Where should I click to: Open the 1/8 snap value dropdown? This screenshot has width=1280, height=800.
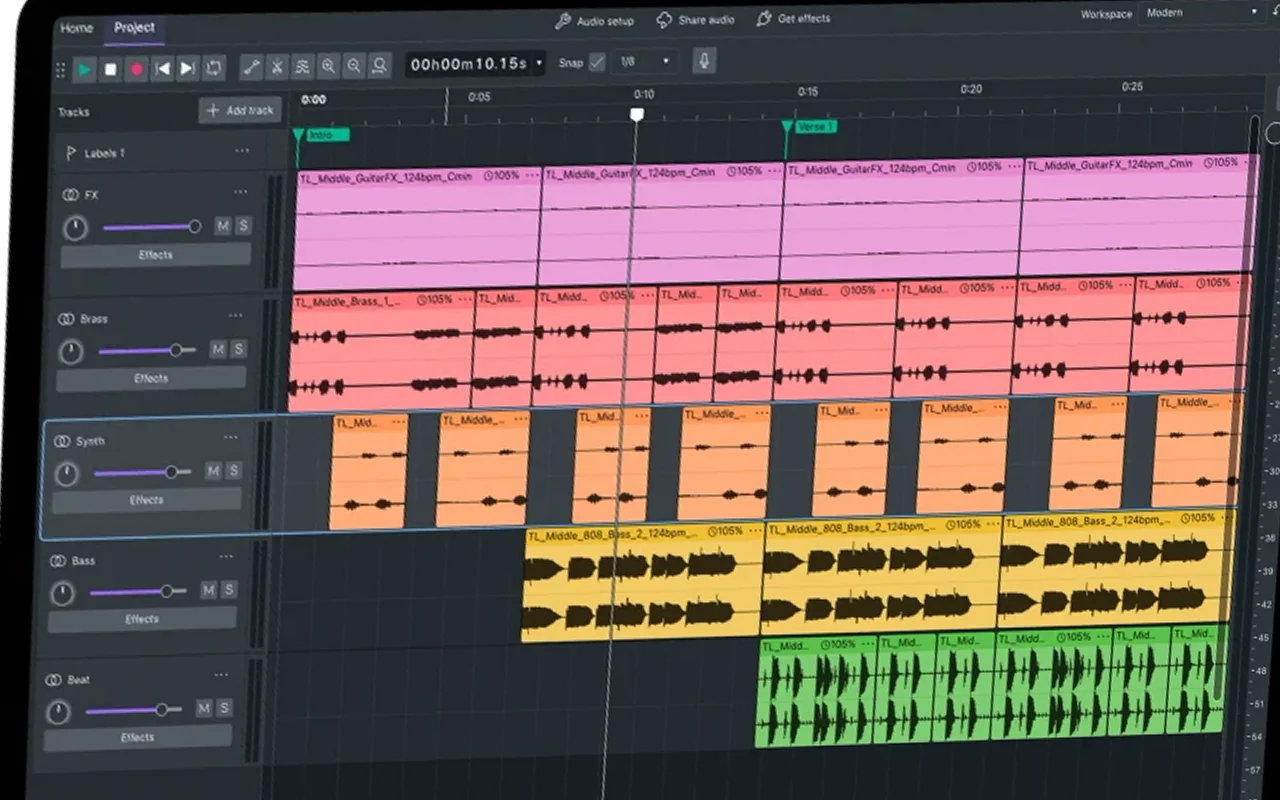tap(645, 61)
